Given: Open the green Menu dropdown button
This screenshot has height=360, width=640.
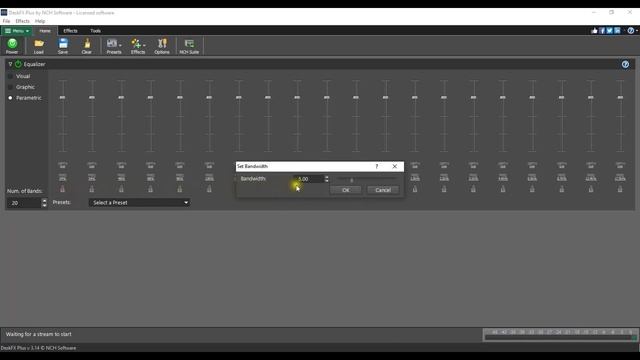Looking at the screenshot, I should [17, 31].
